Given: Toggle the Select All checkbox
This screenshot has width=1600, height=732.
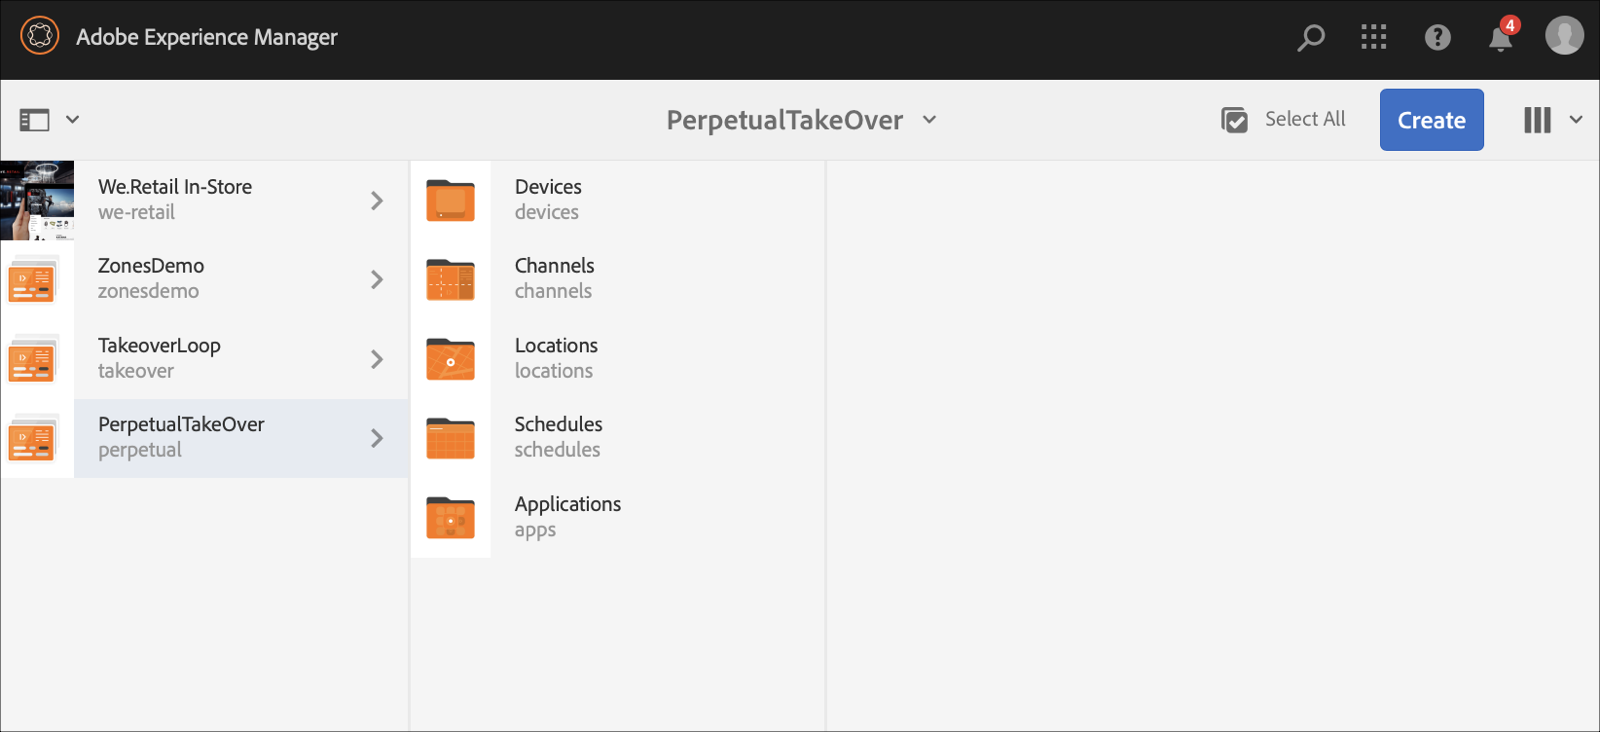Looking at the screenshot, I should point(1235,120).
